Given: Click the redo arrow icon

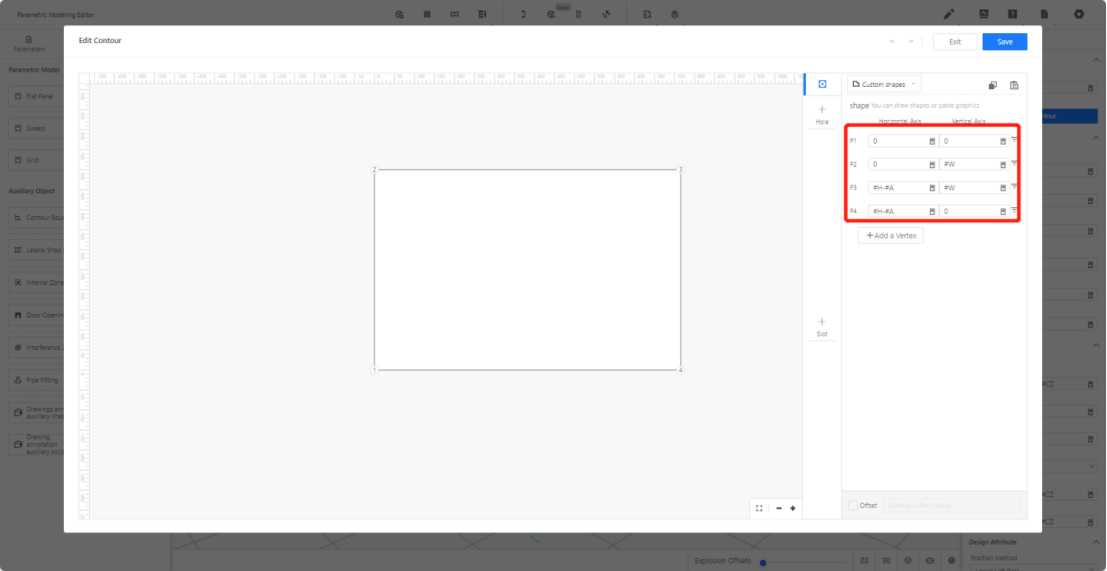Looking at the screenshot, I should point(910,41).
